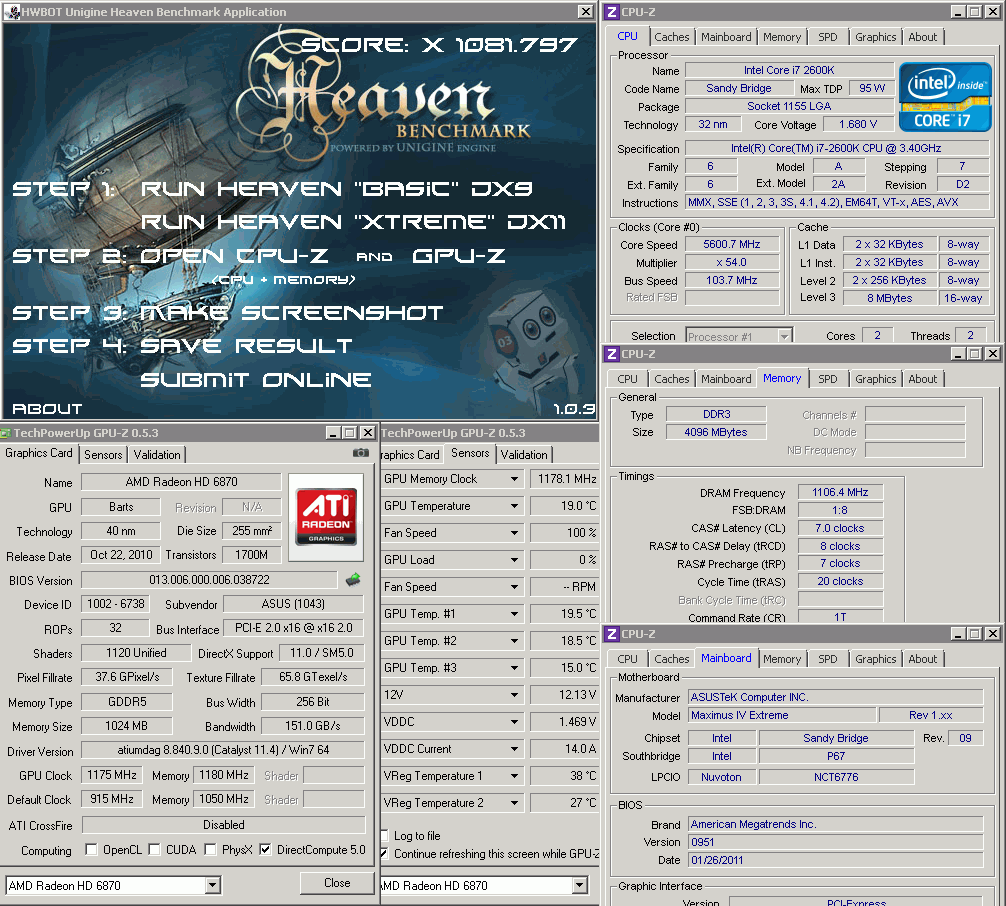Click the ATI Radeon logo in GPU-Z

(x=326, y=517)
